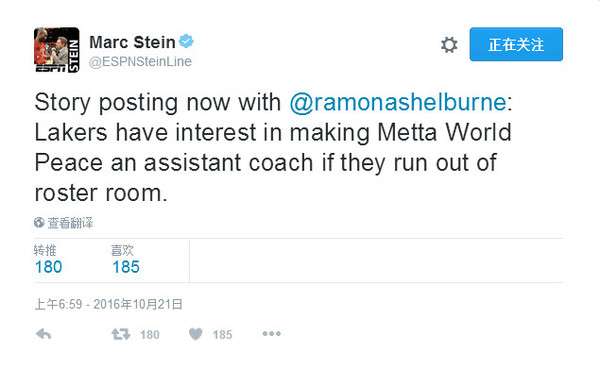600x369 pixels.
Task: Open the gear settings dropdown
Action: 449,45
